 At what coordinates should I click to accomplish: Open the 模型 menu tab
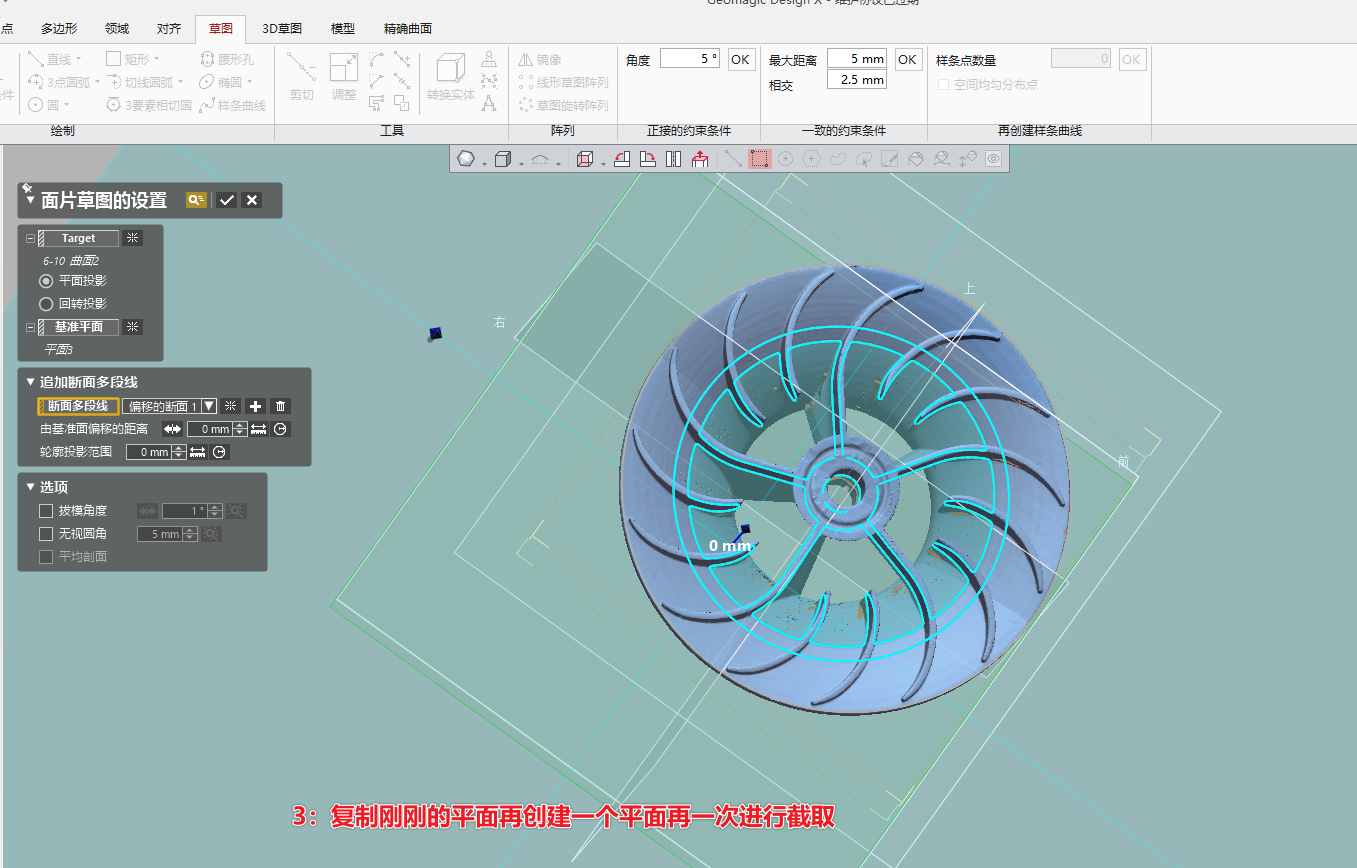coord(342,28)
